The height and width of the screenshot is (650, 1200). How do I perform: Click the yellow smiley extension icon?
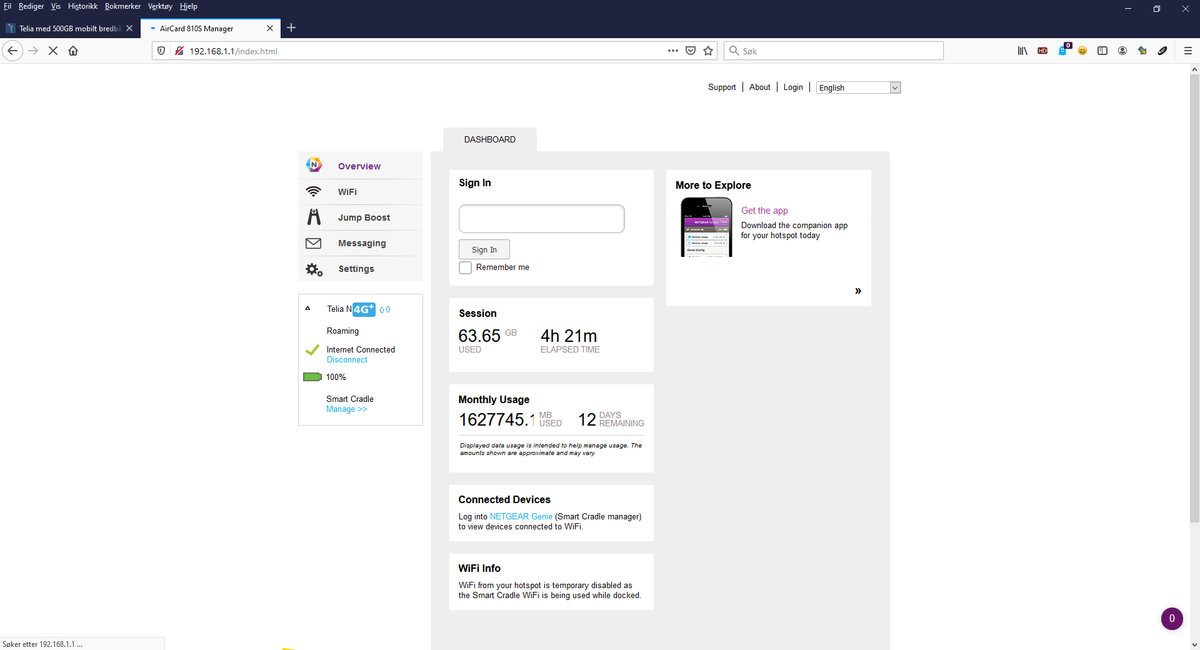click(1082, 50)
